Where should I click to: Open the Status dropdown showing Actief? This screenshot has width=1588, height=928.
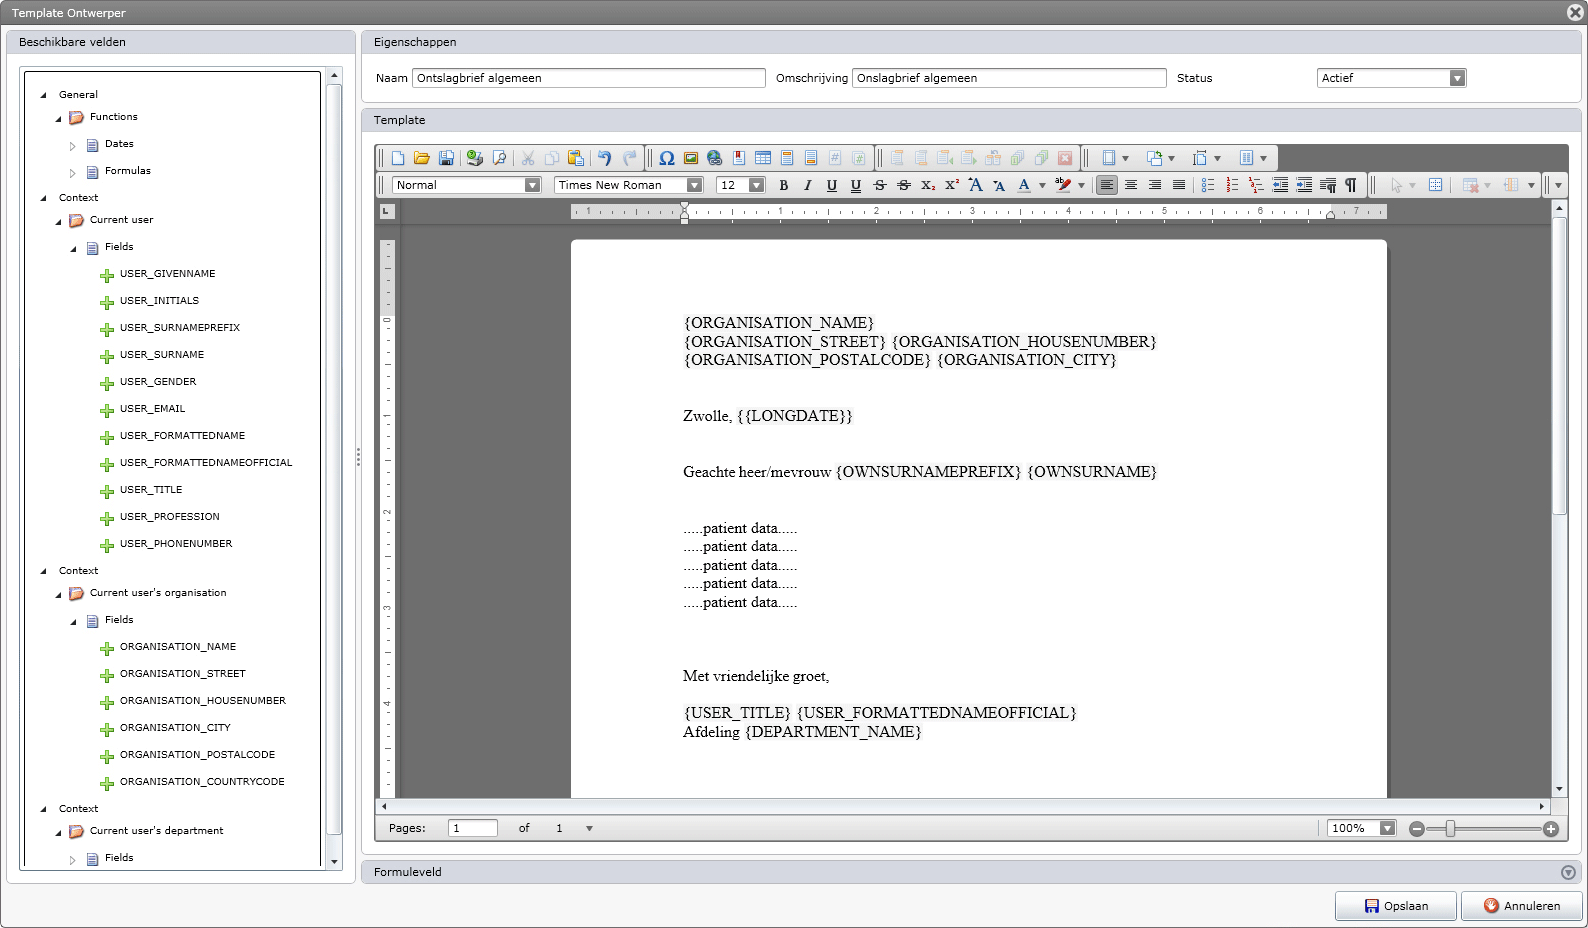[x=1457, y=78]
